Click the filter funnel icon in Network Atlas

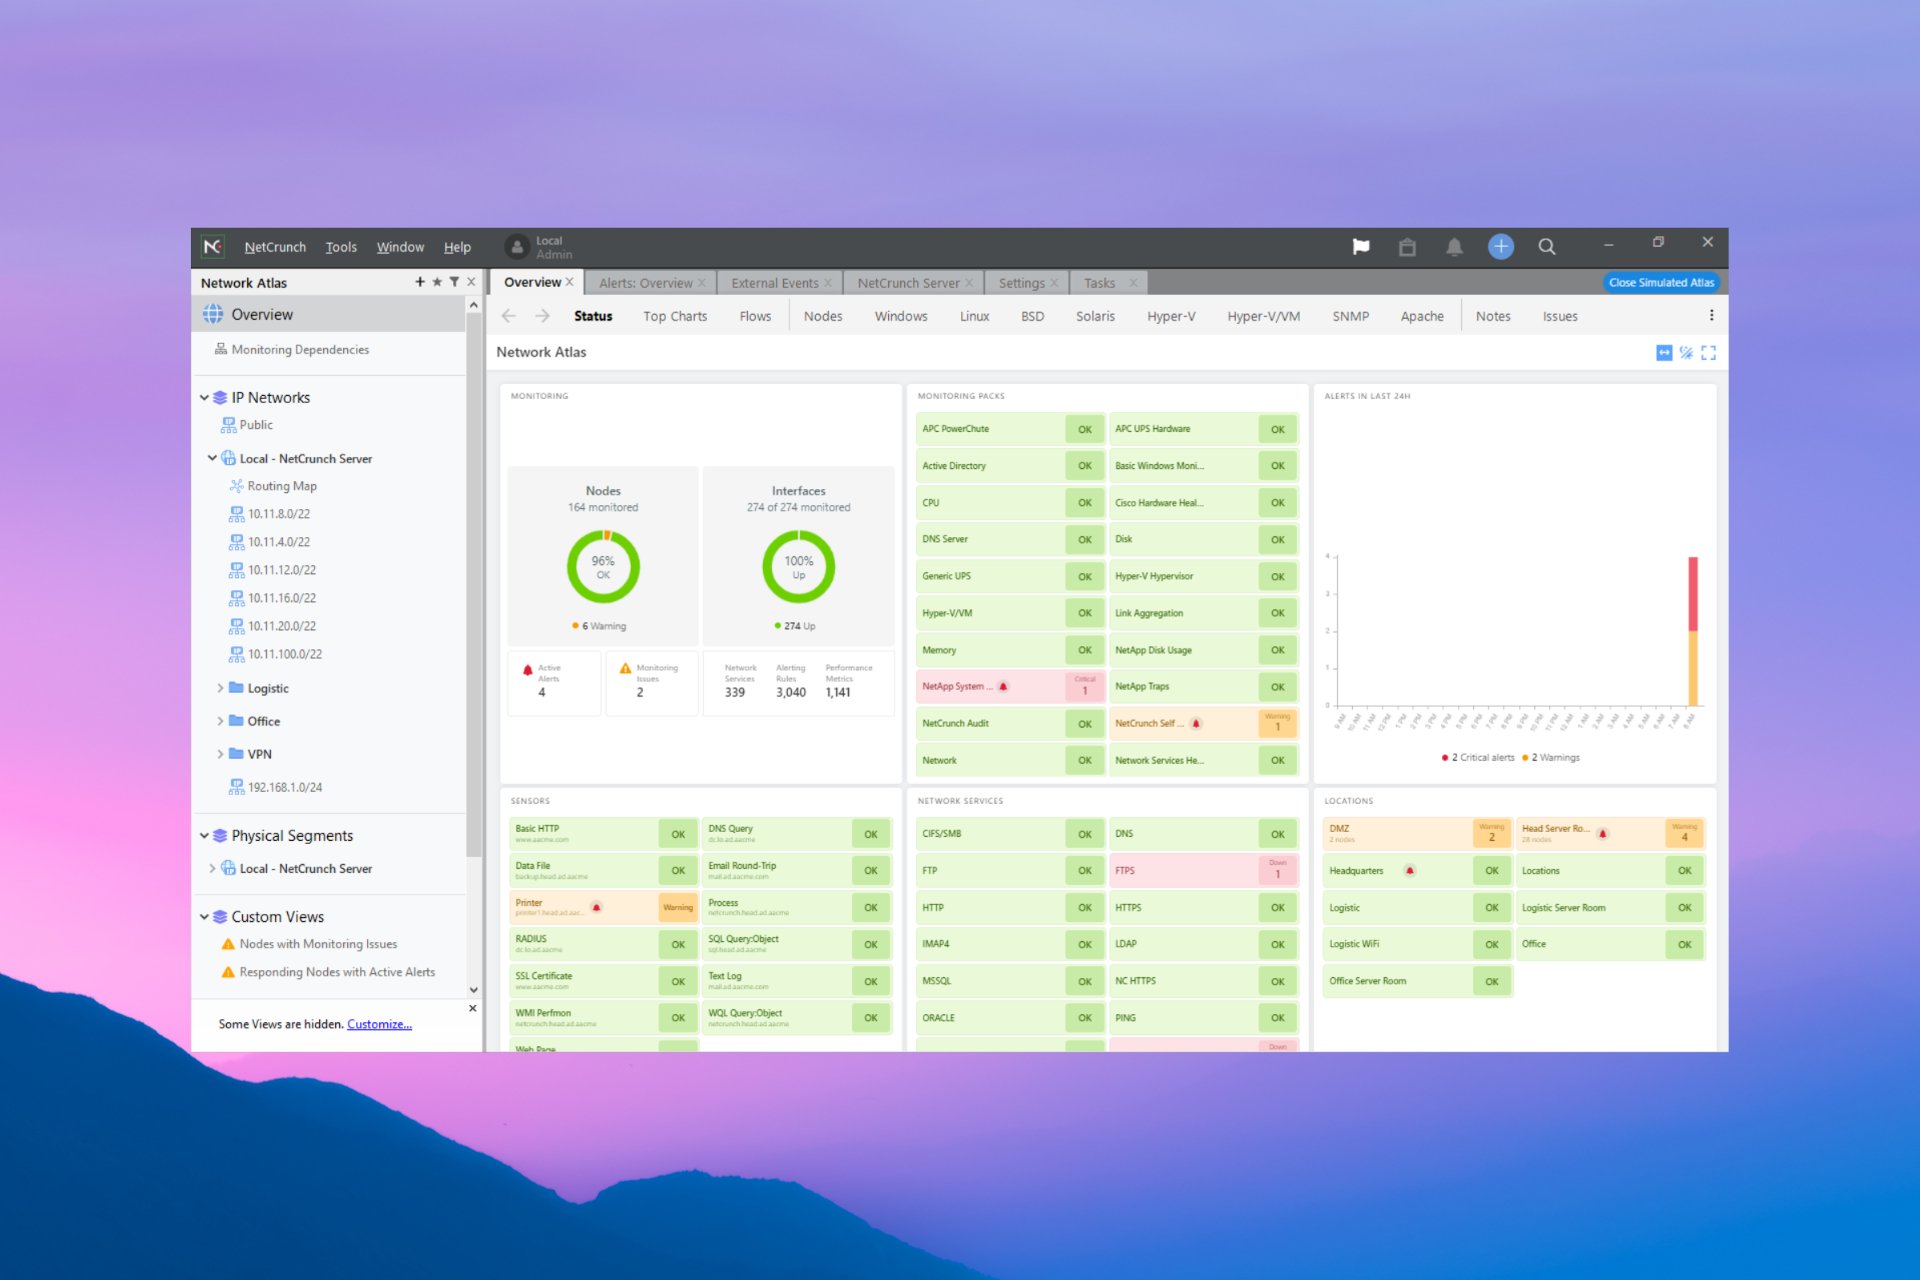tap(454, 282)
